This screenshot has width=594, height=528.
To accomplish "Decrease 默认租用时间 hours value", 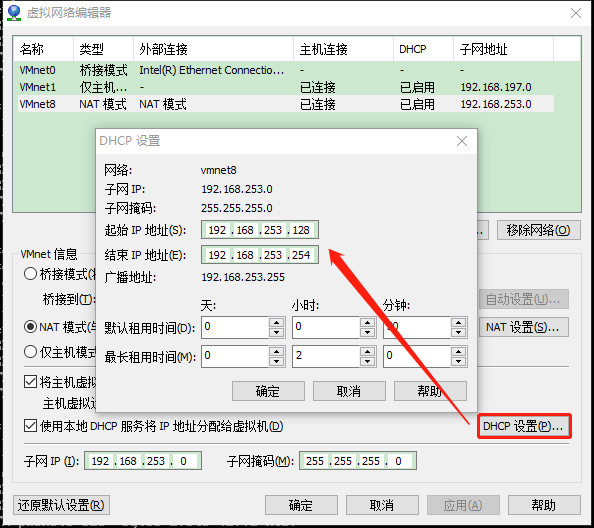I will (367, 333).
